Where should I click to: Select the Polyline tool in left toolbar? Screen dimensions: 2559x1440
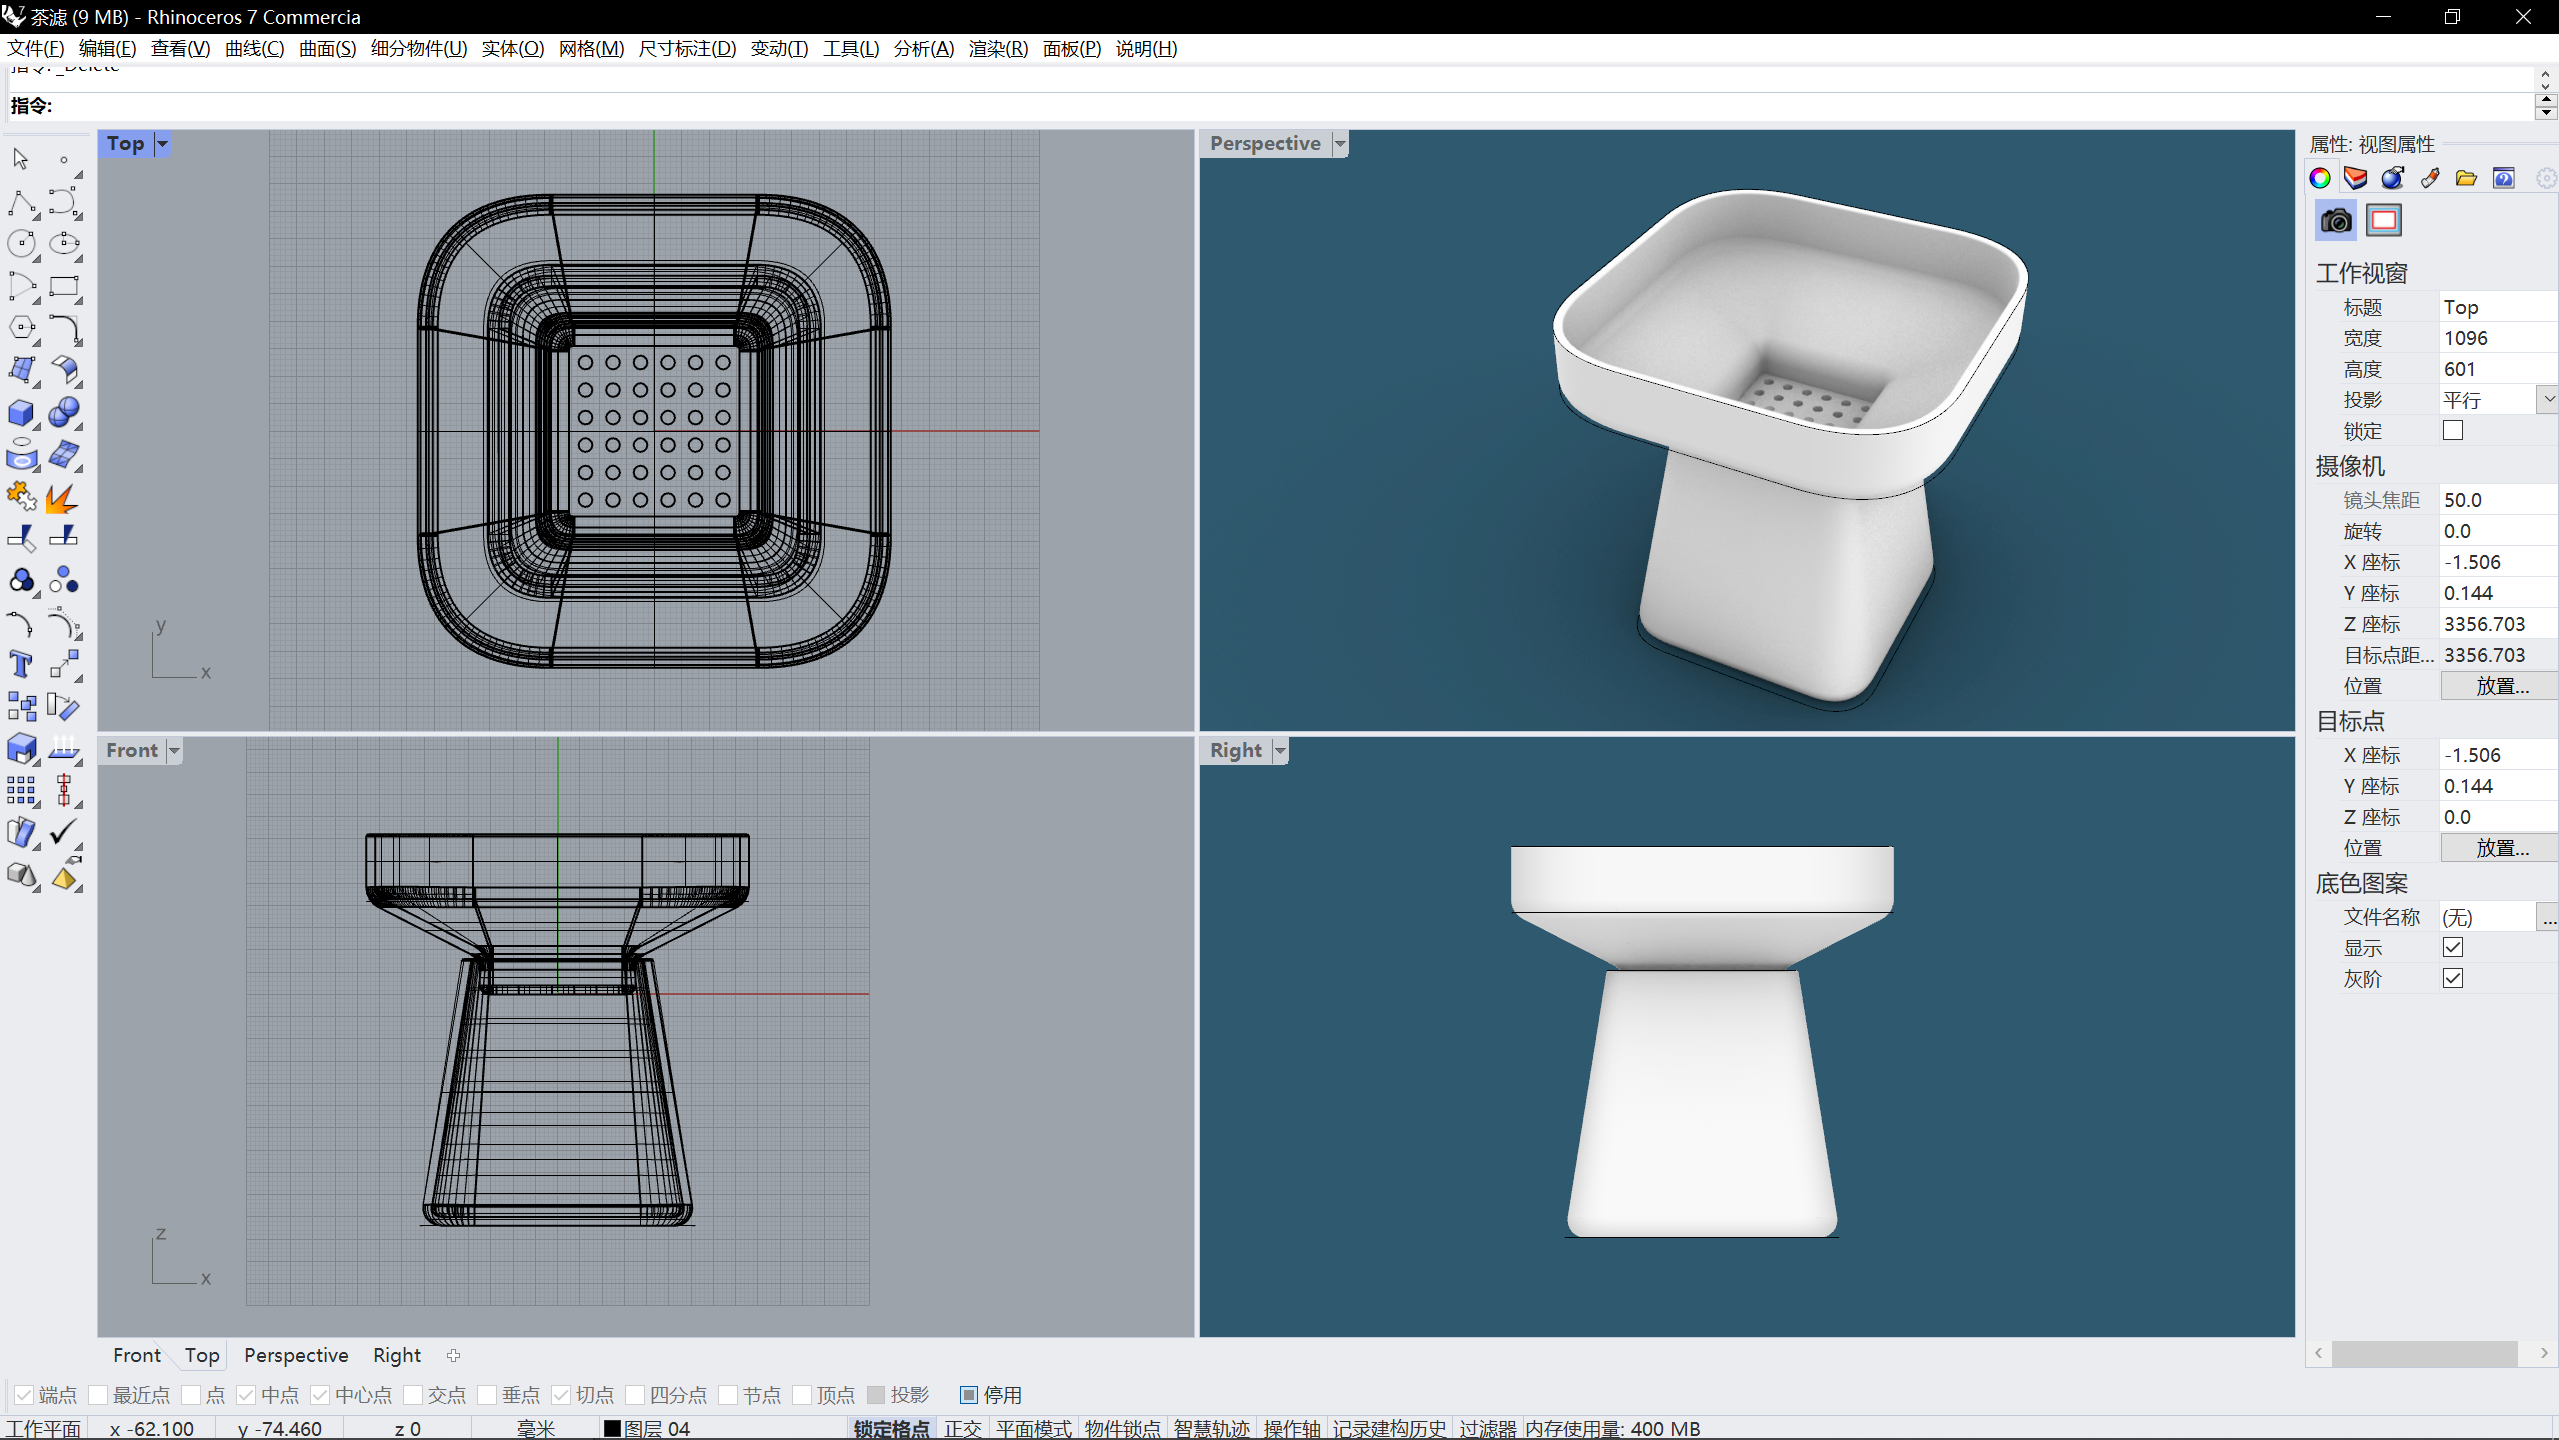tap(21, 203)
